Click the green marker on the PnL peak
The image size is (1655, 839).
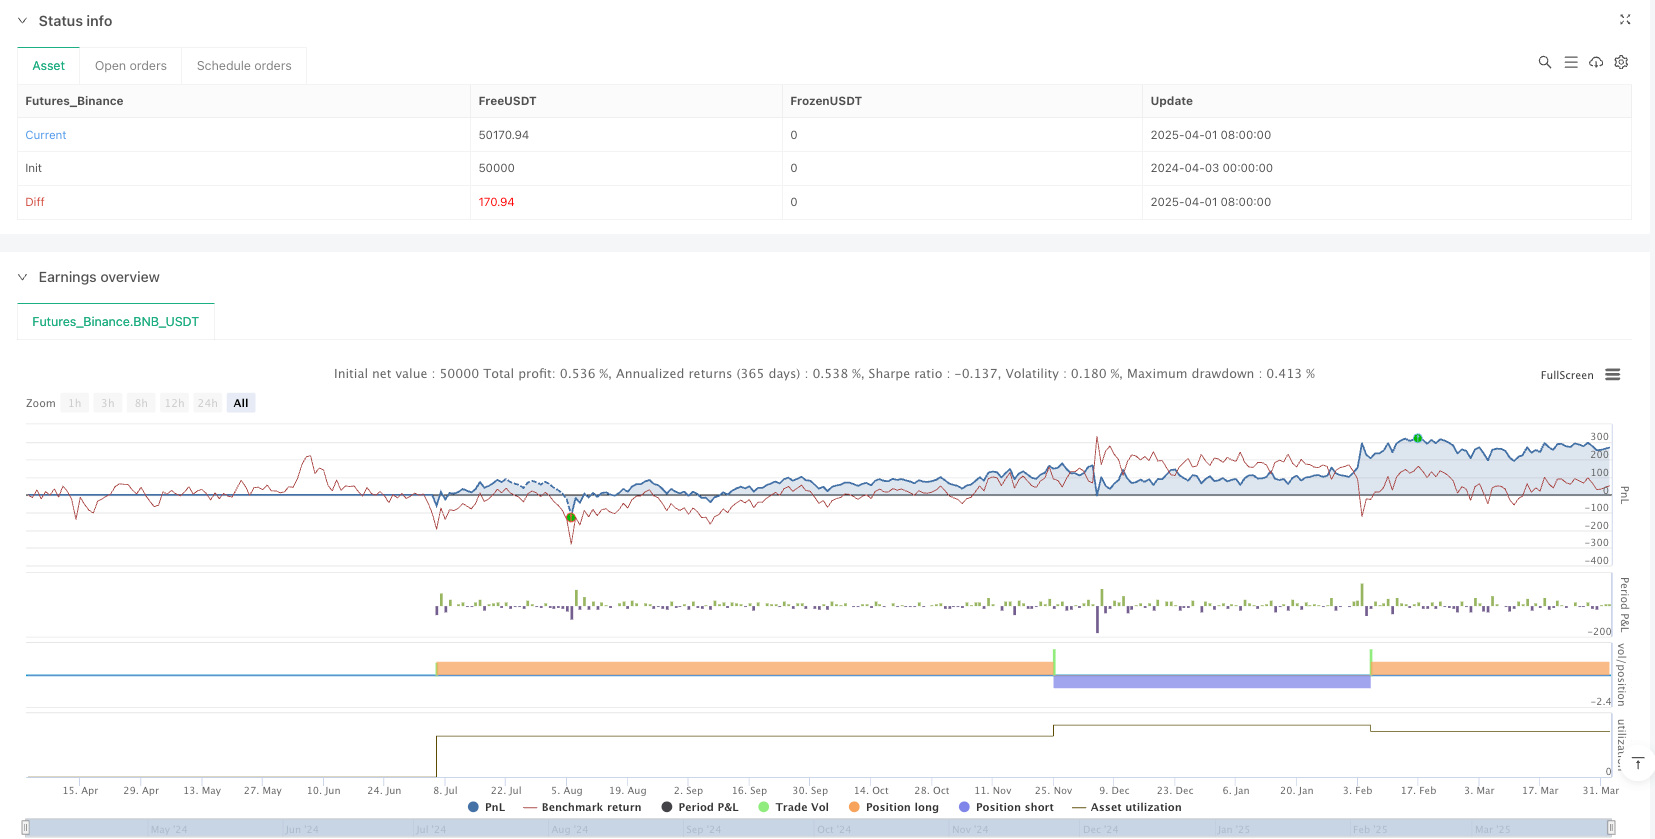1417,438
